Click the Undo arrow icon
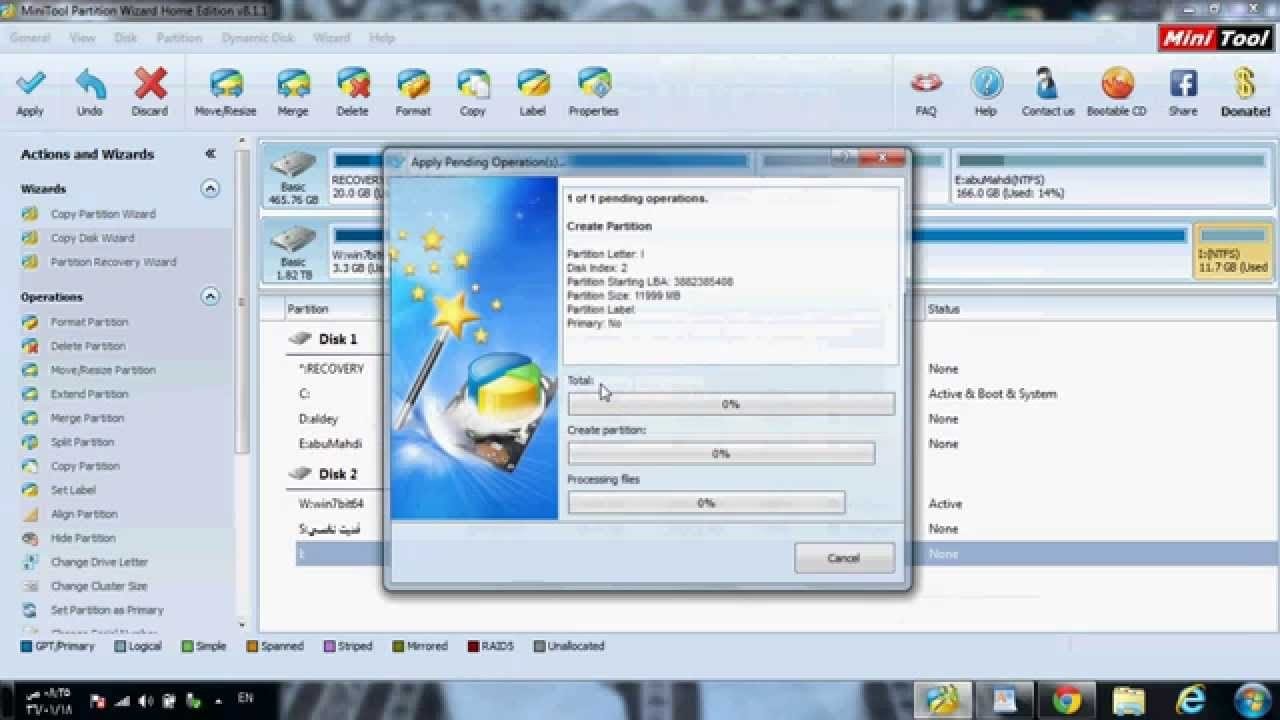 pyautogui.click(x=90, y=85)
